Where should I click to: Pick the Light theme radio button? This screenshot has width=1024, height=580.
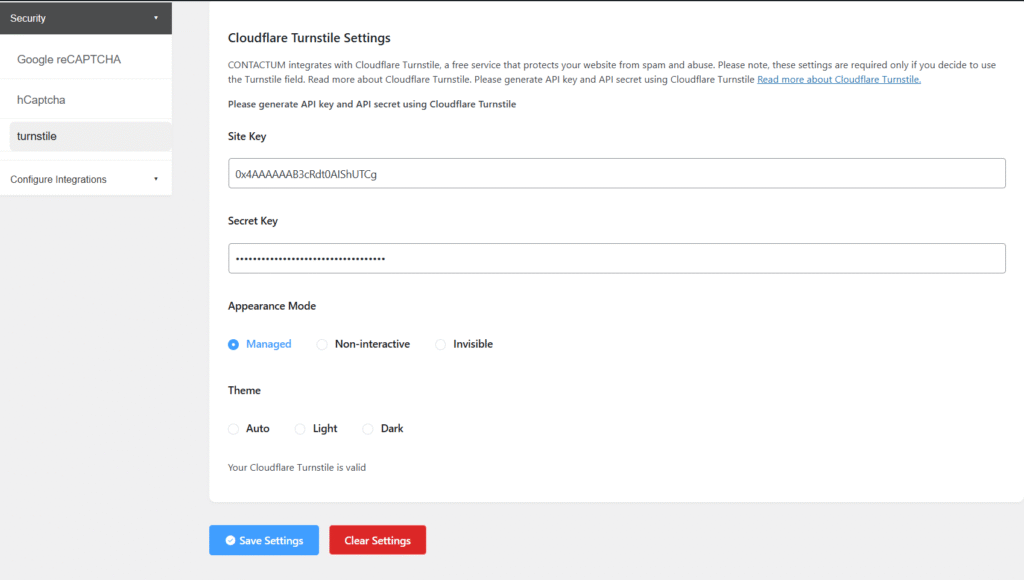pyautogui.click(x=301, y=429)
